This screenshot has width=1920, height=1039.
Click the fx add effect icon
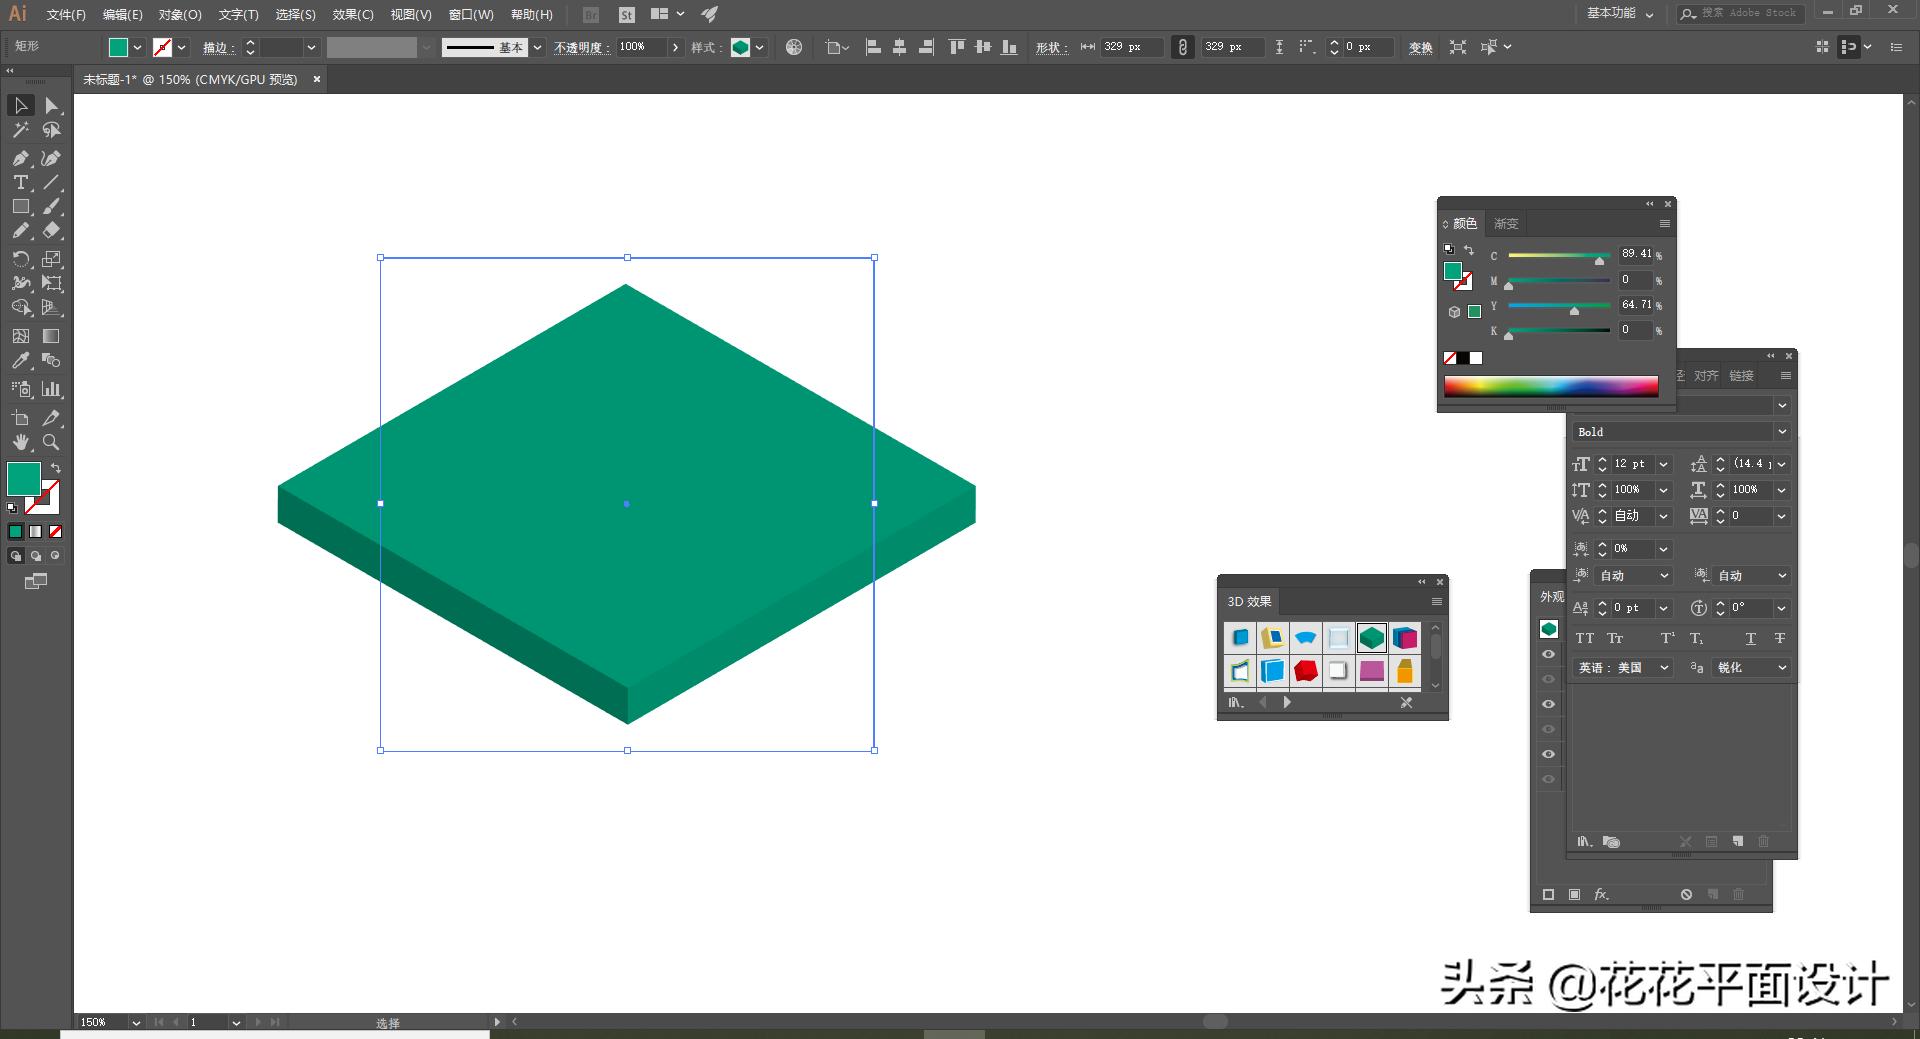[1601, 894]
